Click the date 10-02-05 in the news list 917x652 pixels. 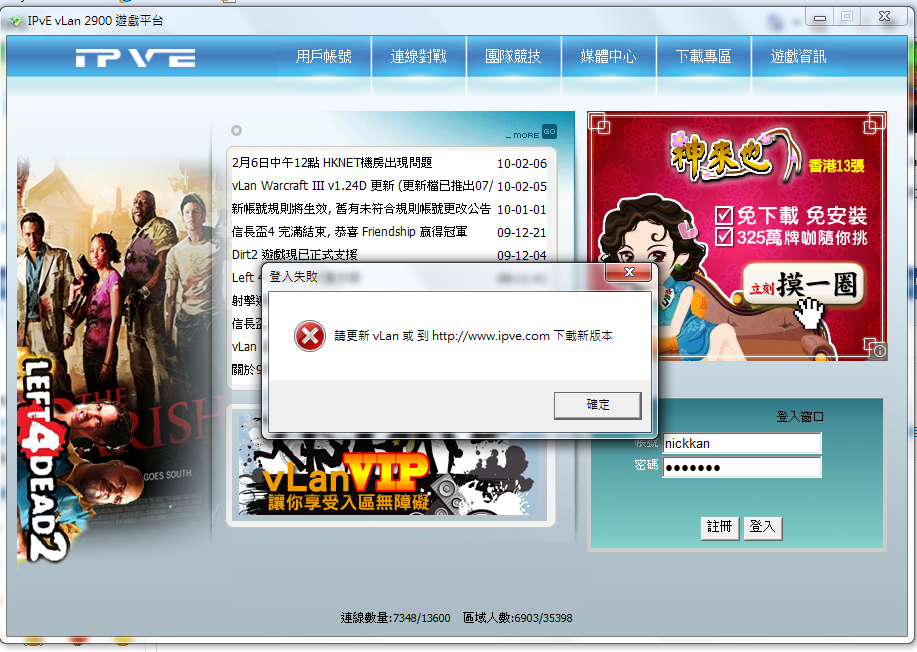pos(522,187)
